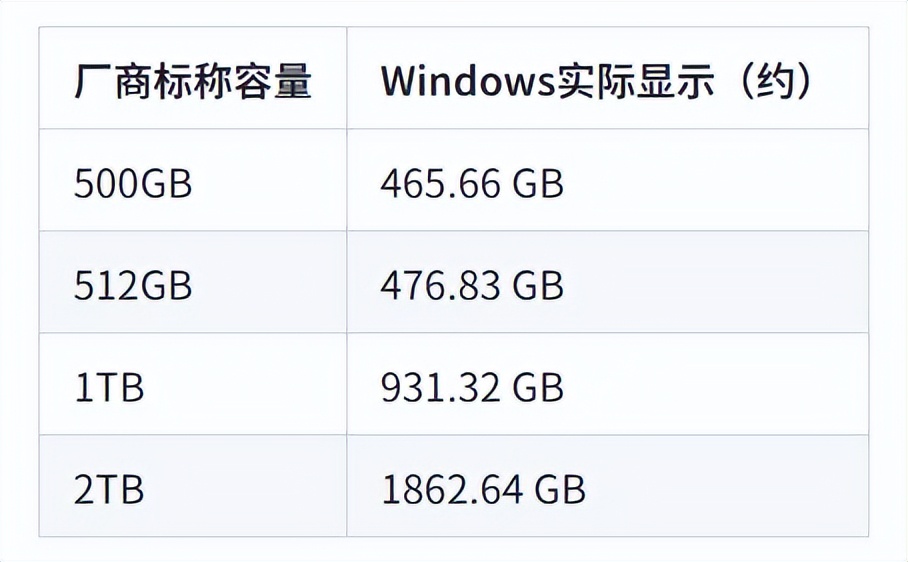Click the number 1862.64 in the last row
Screen dimensions: 908x562
click(455, 490)
